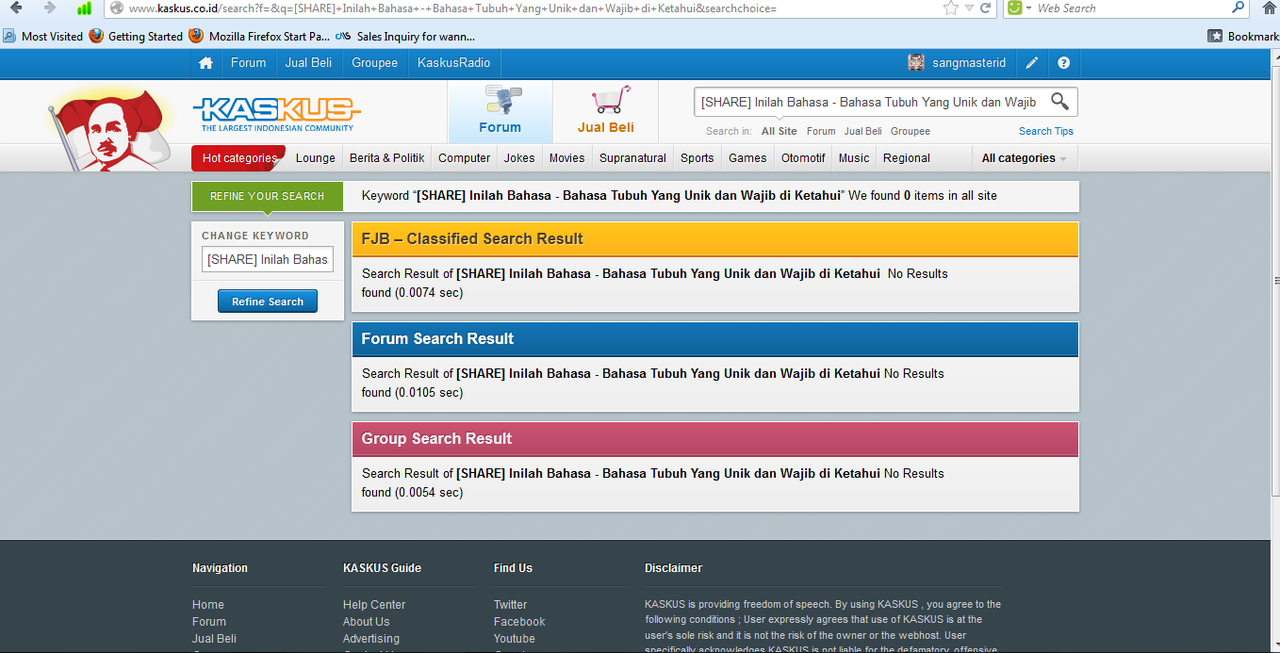Open the Supranatural category
The width and height of the screenshot is (1280, 653).
click(x=633, y=158)
